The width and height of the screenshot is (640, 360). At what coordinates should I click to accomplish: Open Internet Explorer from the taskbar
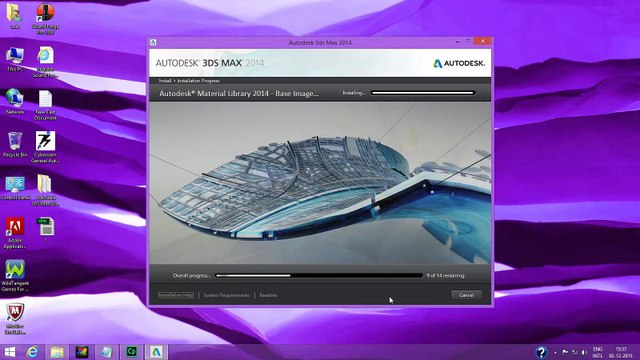[32, 352]
